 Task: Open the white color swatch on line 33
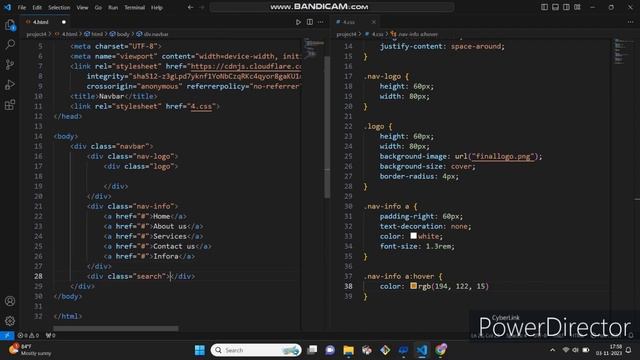[413, 236]
